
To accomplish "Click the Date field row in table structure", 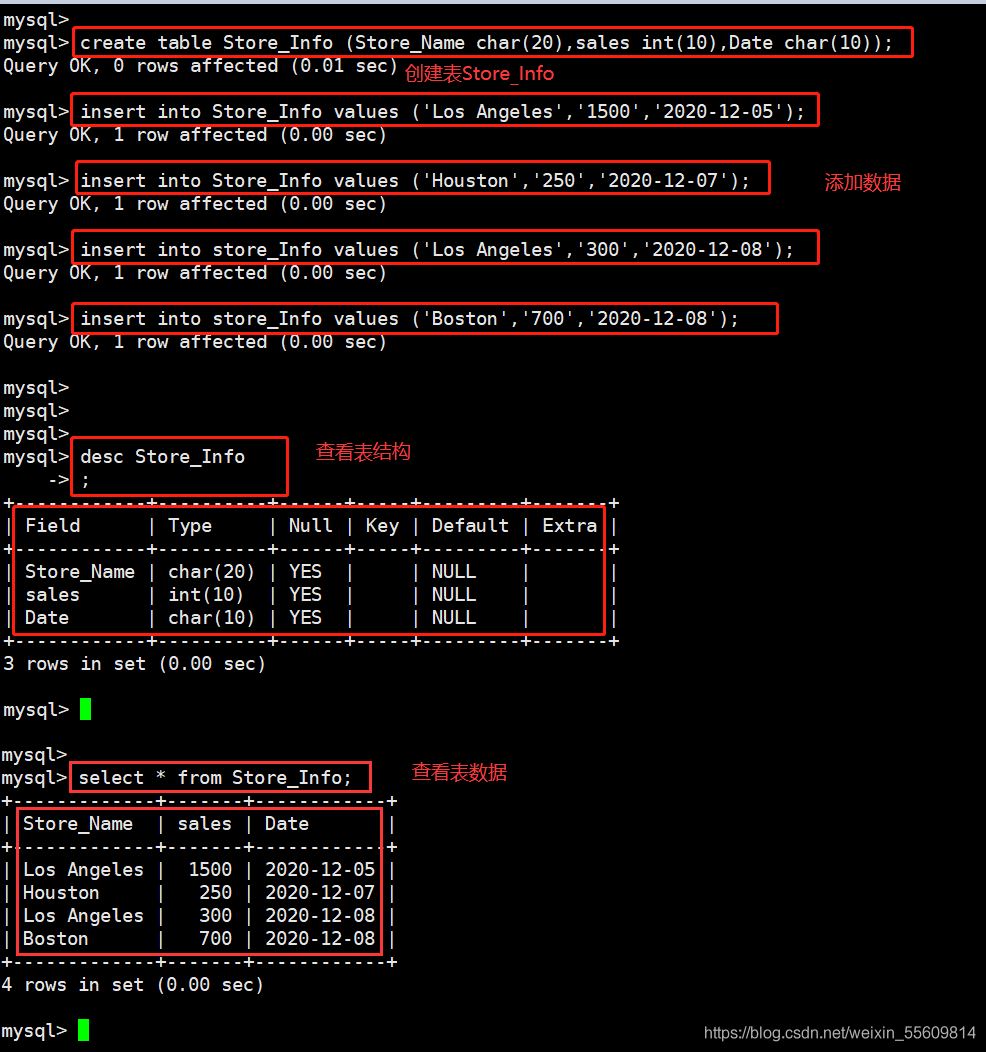I will click(46, 617).
